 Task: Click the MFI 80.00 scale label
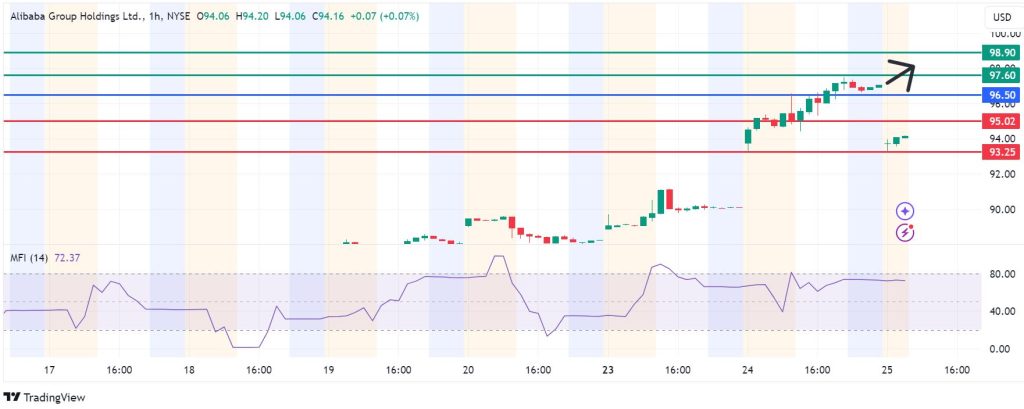coord(1002,274)
